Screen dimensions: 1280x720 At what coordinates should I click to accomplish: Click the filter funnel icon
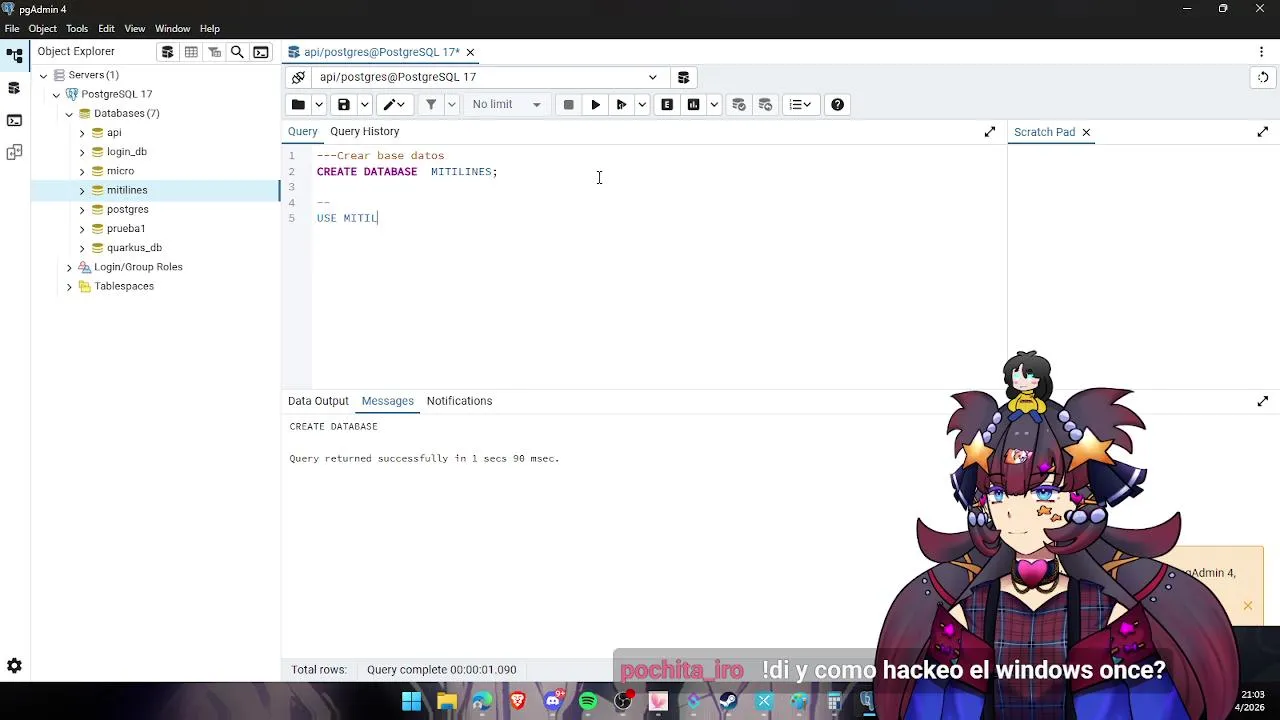[431, 105]
